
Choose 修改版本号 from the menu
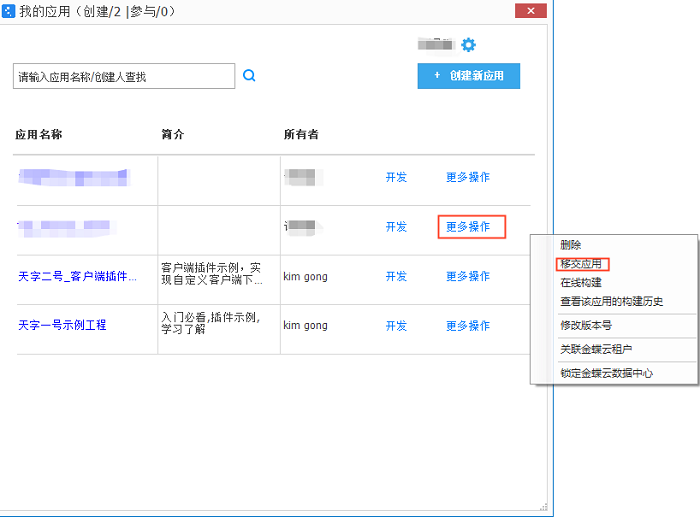[586, 325]
